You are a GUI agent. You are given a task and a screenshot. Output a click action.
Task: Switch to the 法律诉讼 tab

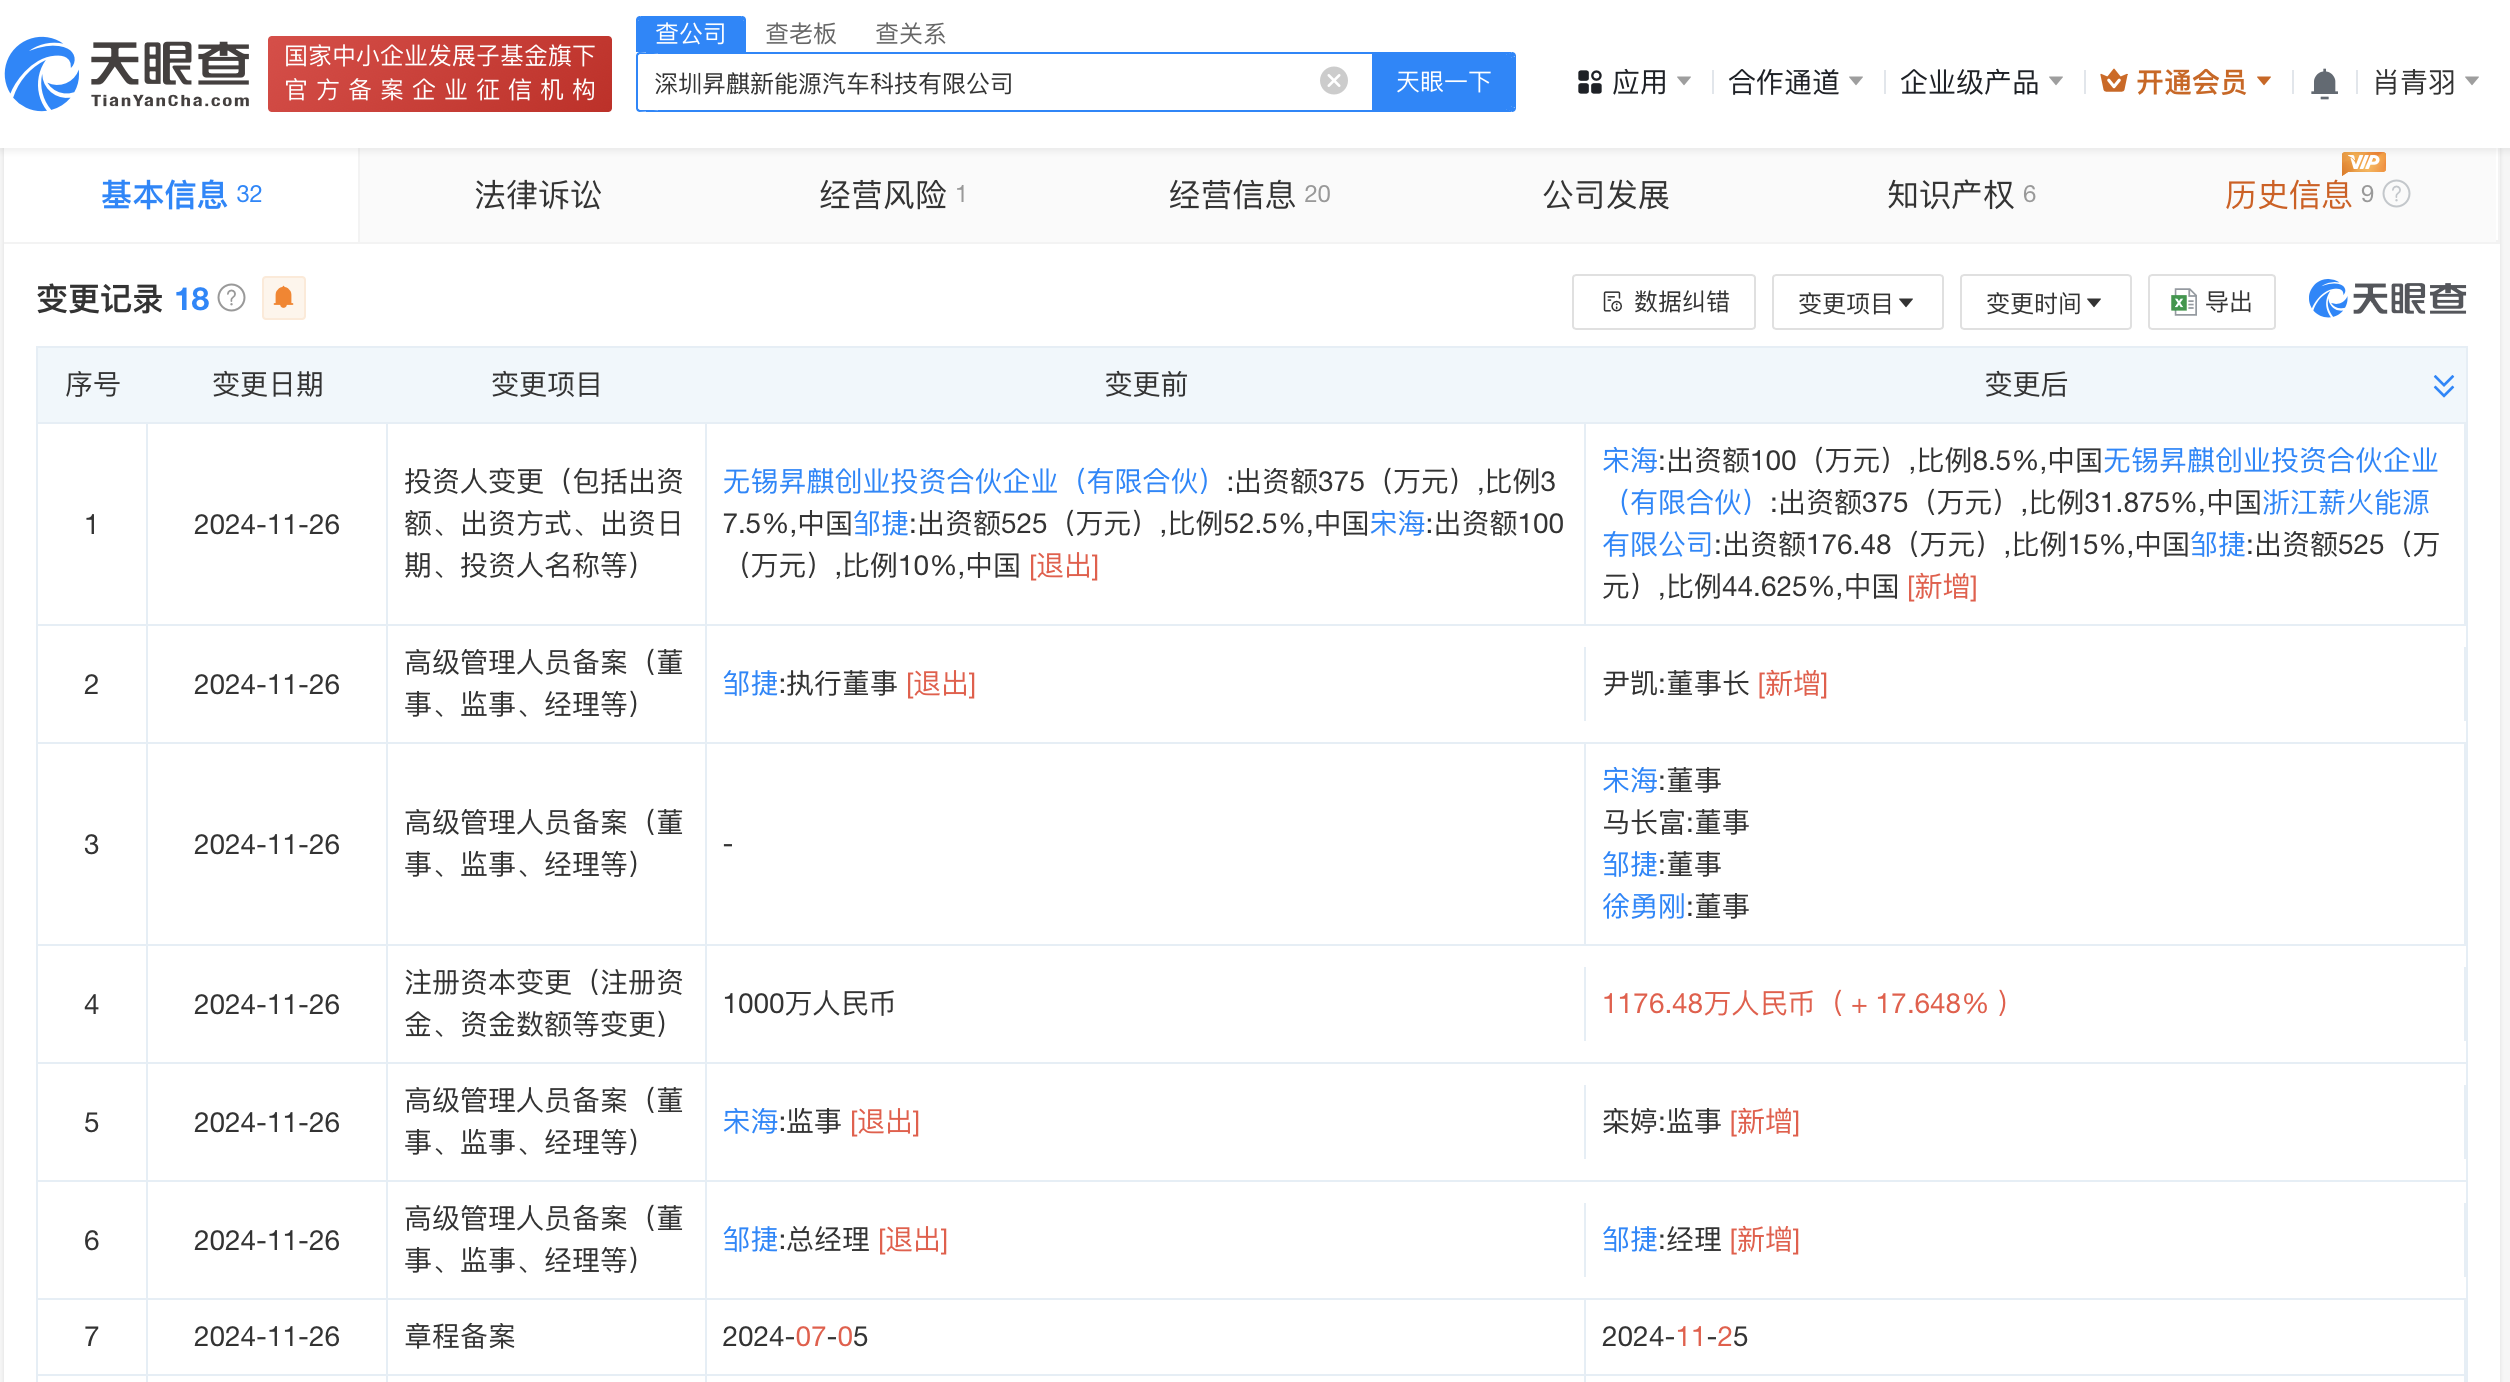[537, 195]
